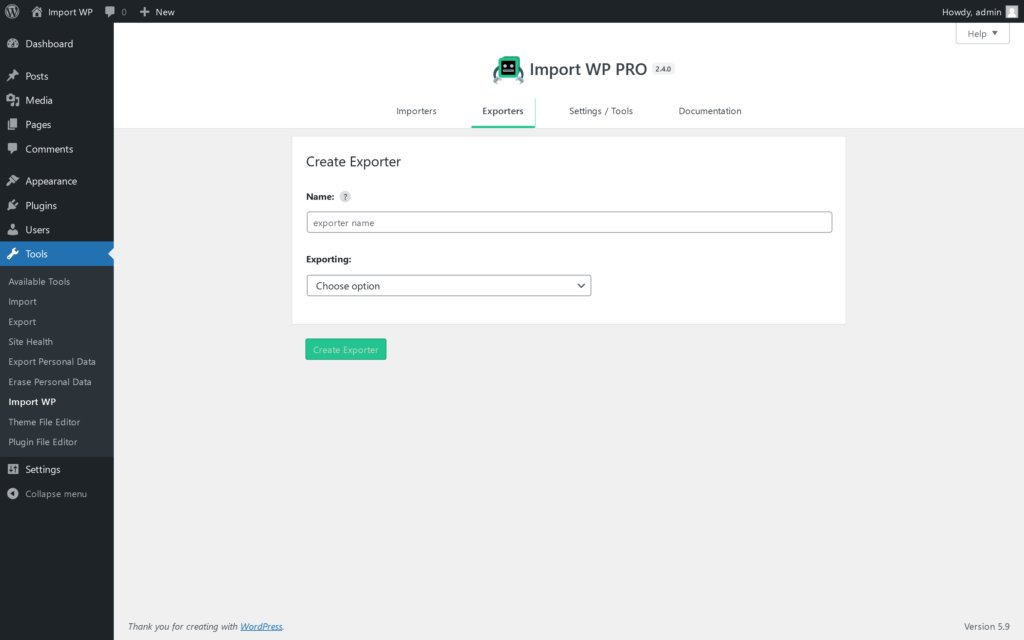Click the Tools wrench icon
Image resolution: width=1024 pixels, height=640 pixels.
tap(12, 253)
